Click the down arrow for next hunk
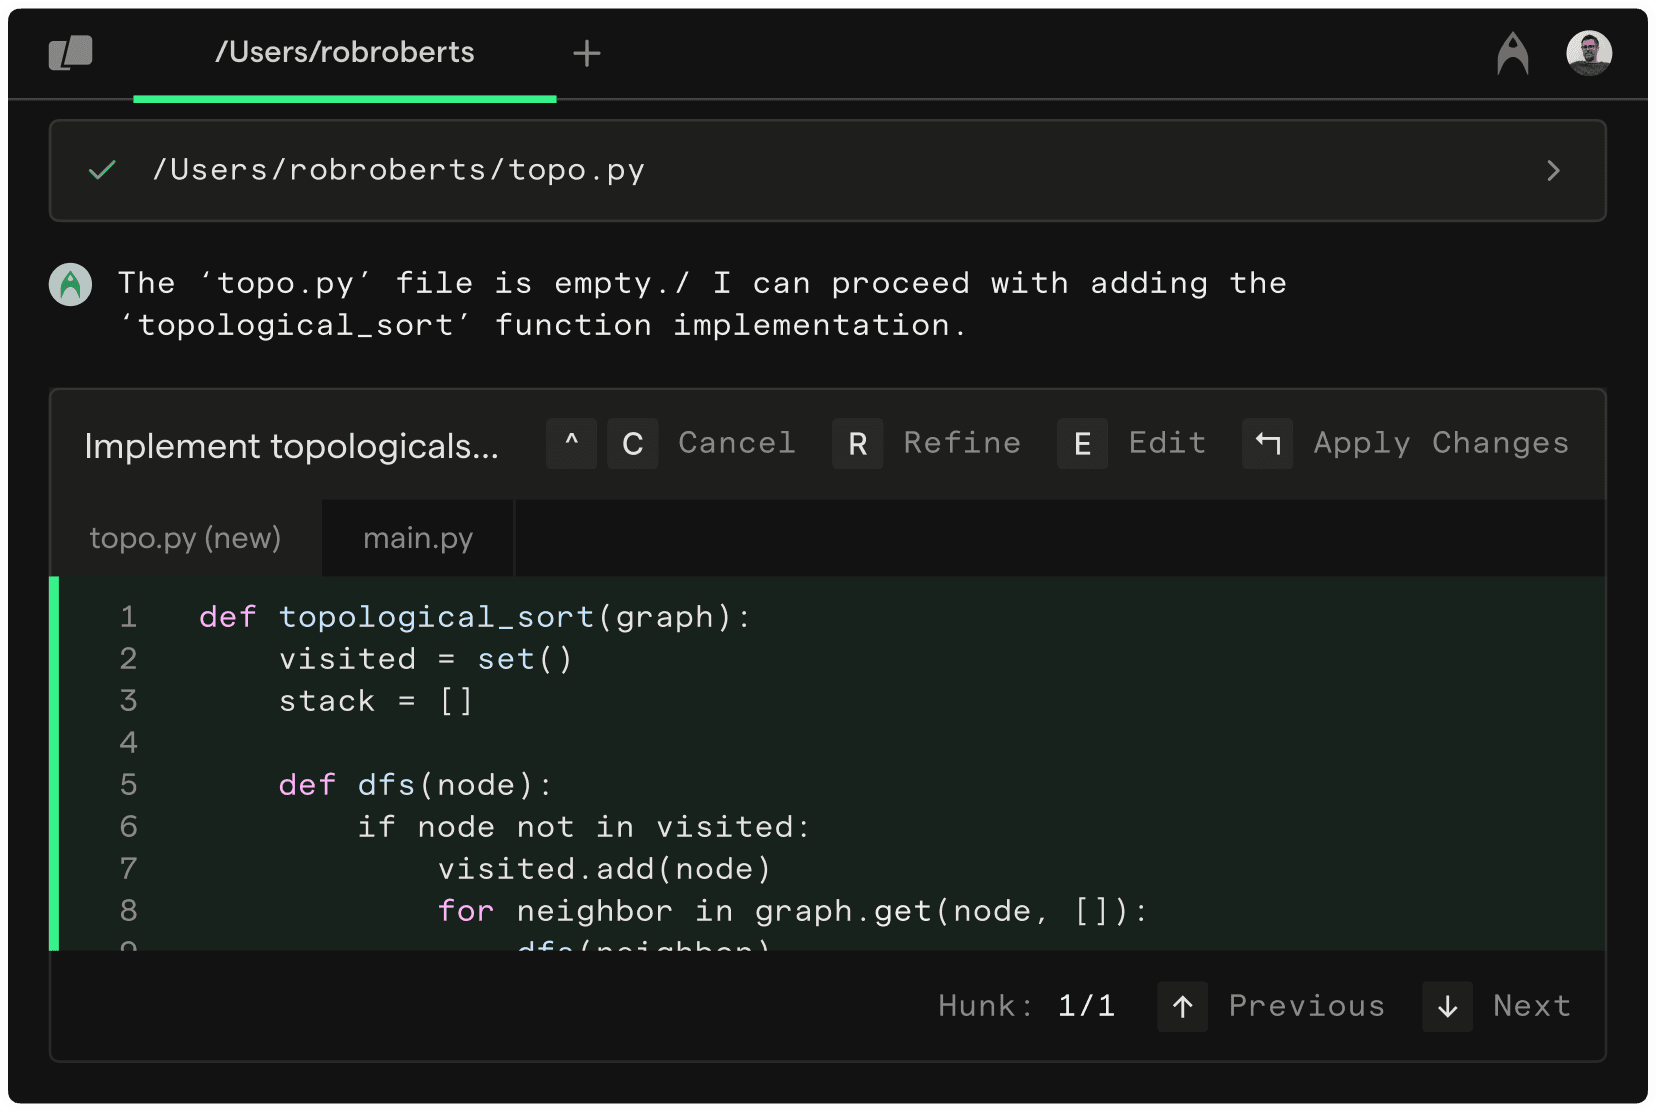Screen dimensions: 1656x1112 click(1447, 1006)
